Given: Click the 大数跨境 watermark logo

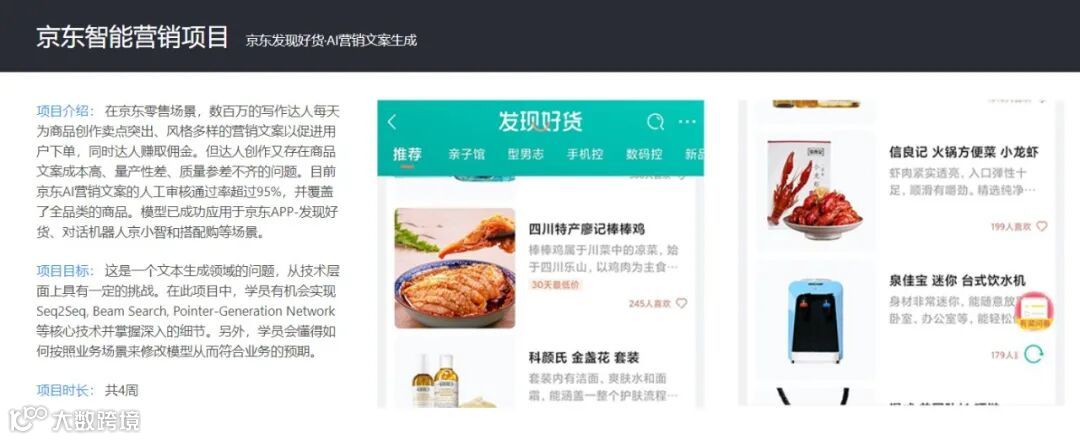Looking at the screenshot, I should coord(74,419).
